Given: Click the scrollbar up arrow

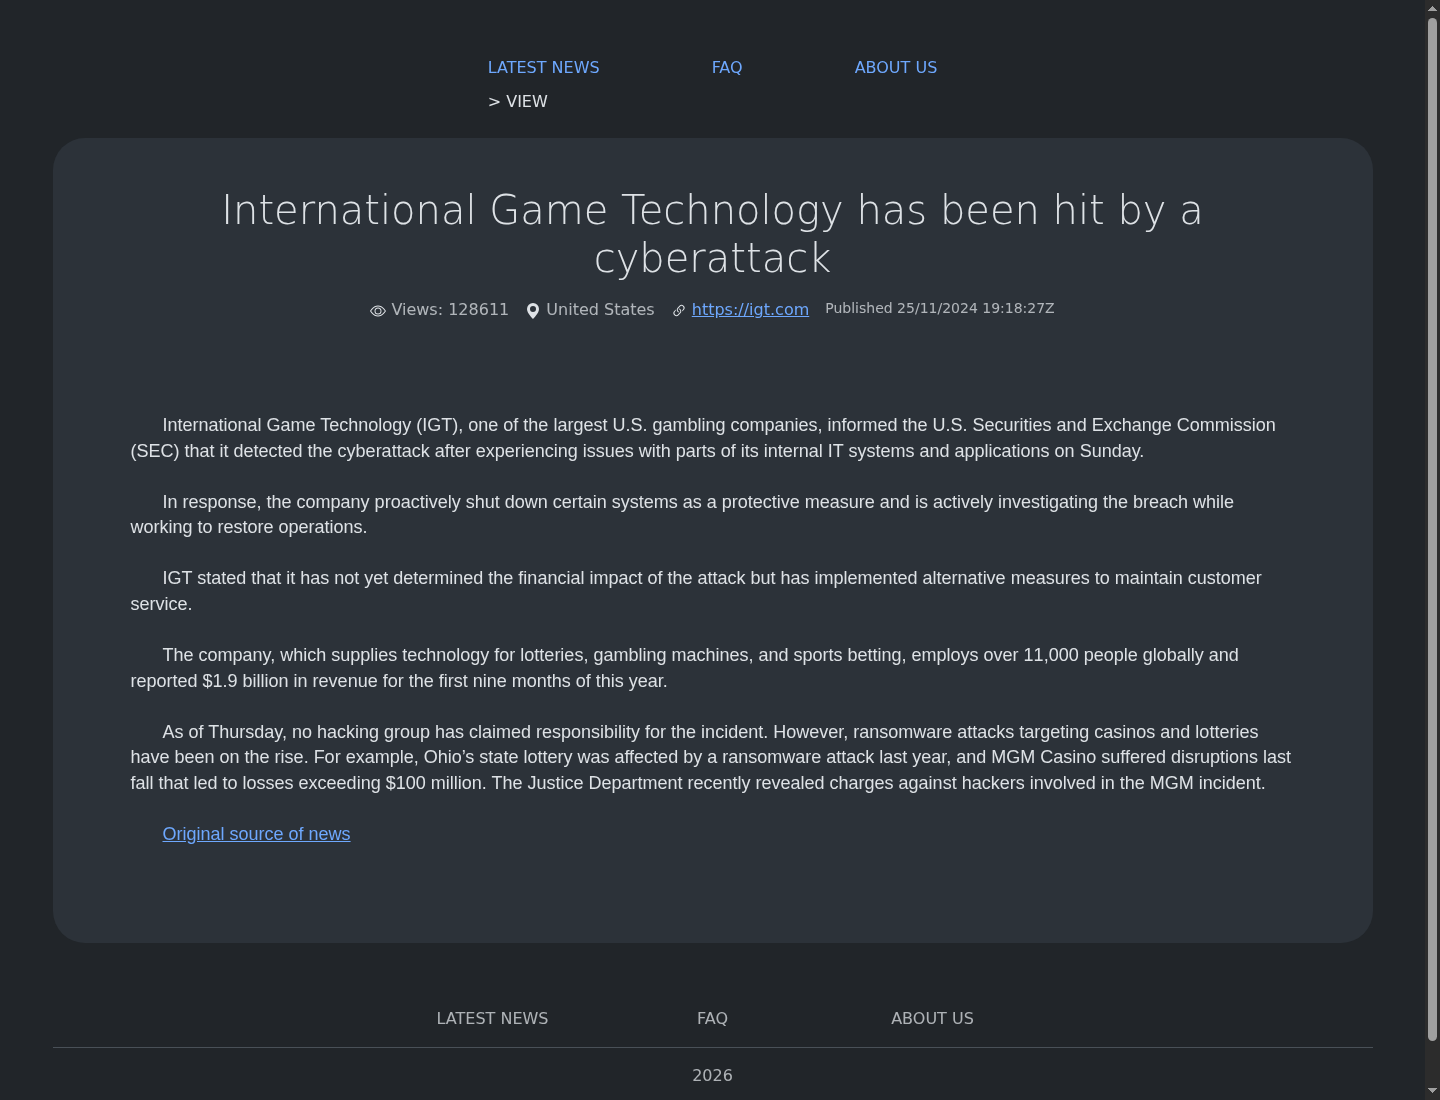Looking at the screenshot, I should pyautogui.click(x=1432, y=7).
